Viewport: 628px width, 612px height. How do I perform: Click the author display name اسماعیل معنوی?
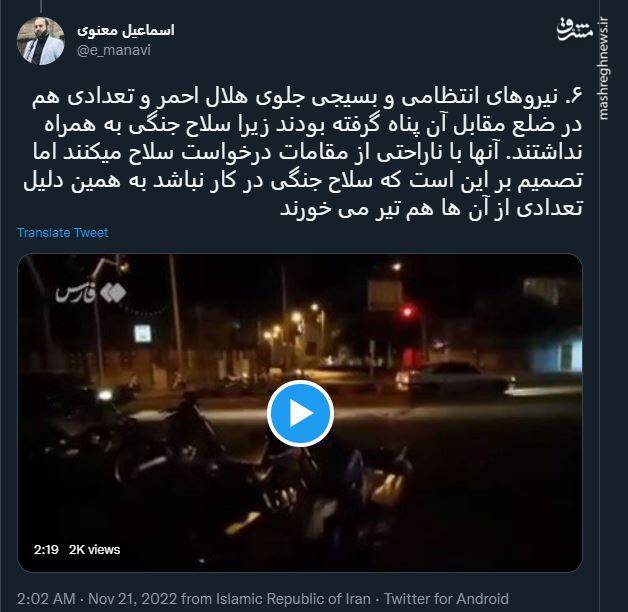[126, 30]
